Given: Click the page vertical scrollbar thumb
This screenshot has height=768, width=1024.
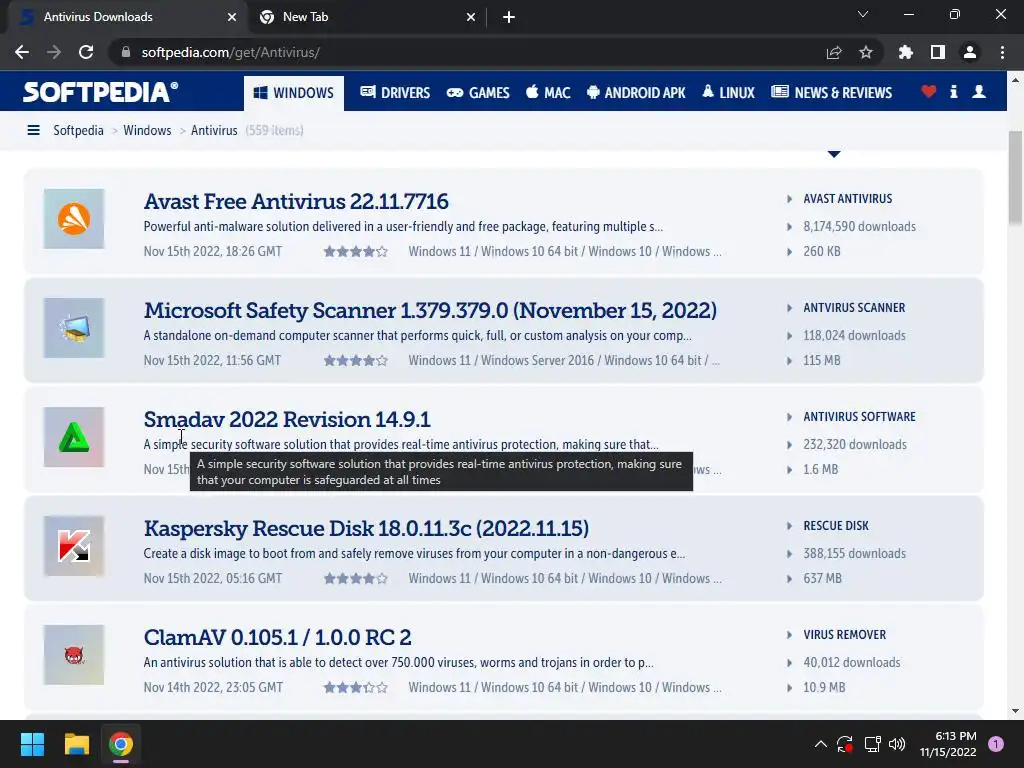Looking at the screenshot, I should tap(1015, 178).
